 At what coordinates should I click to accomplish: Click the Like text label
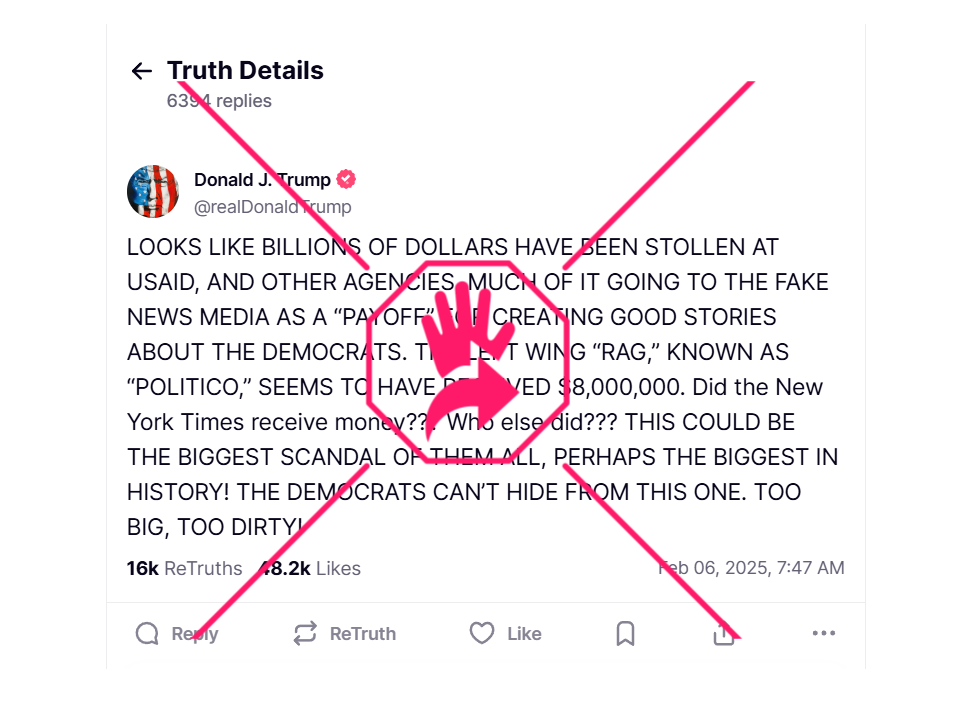coord(524,634)
